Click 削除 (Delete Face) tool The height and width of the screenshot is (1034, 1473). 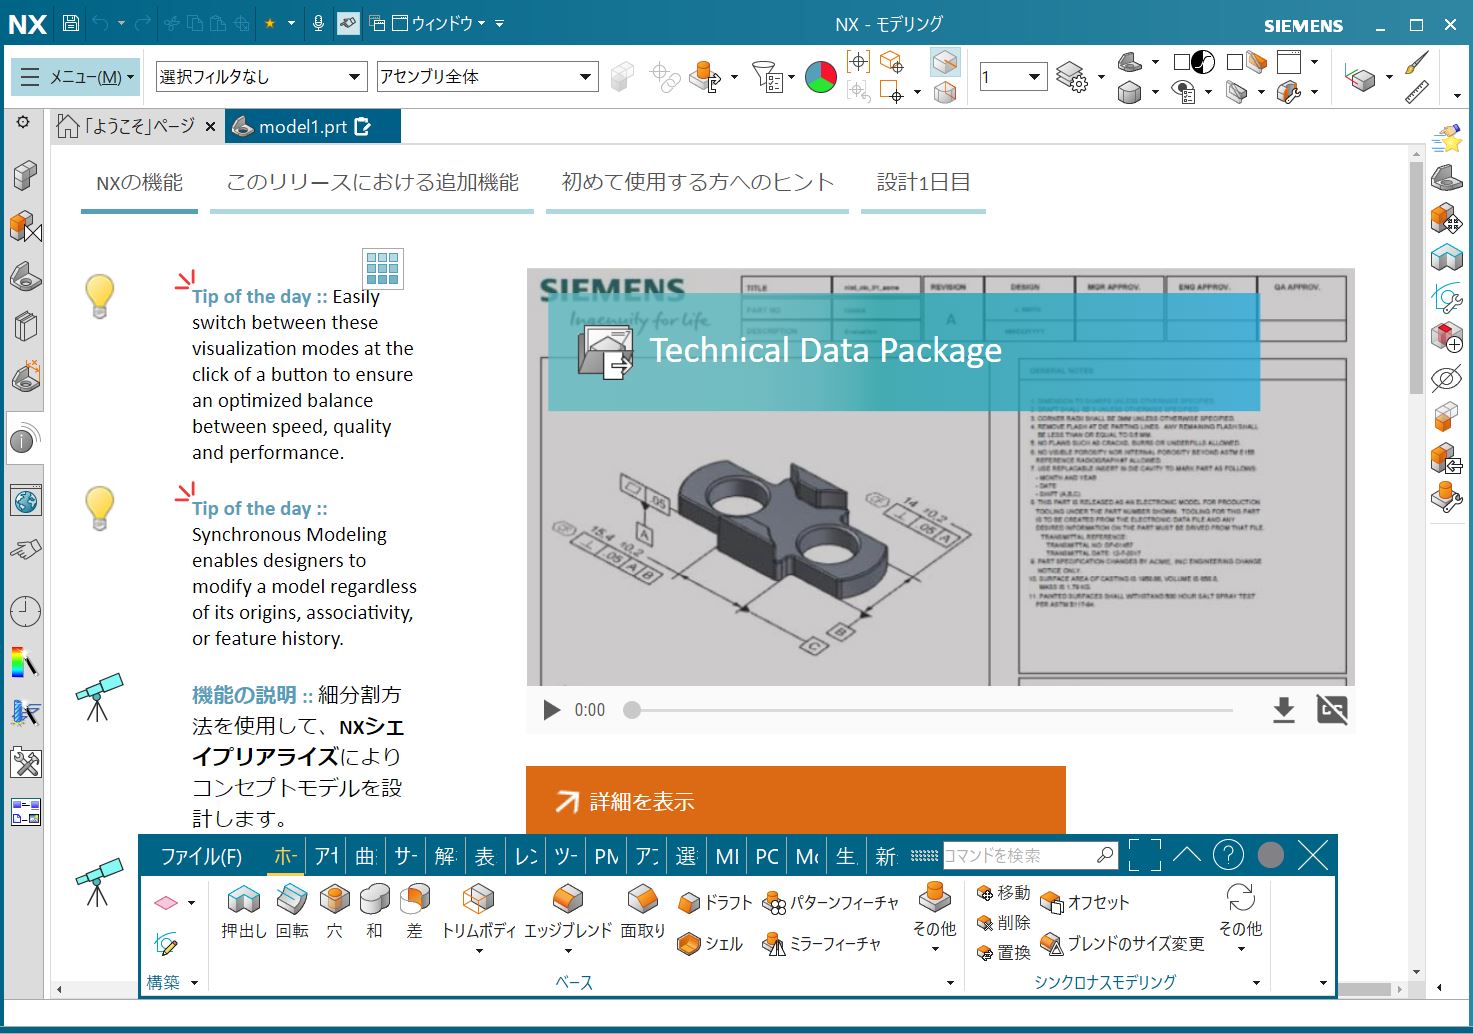1003,922
